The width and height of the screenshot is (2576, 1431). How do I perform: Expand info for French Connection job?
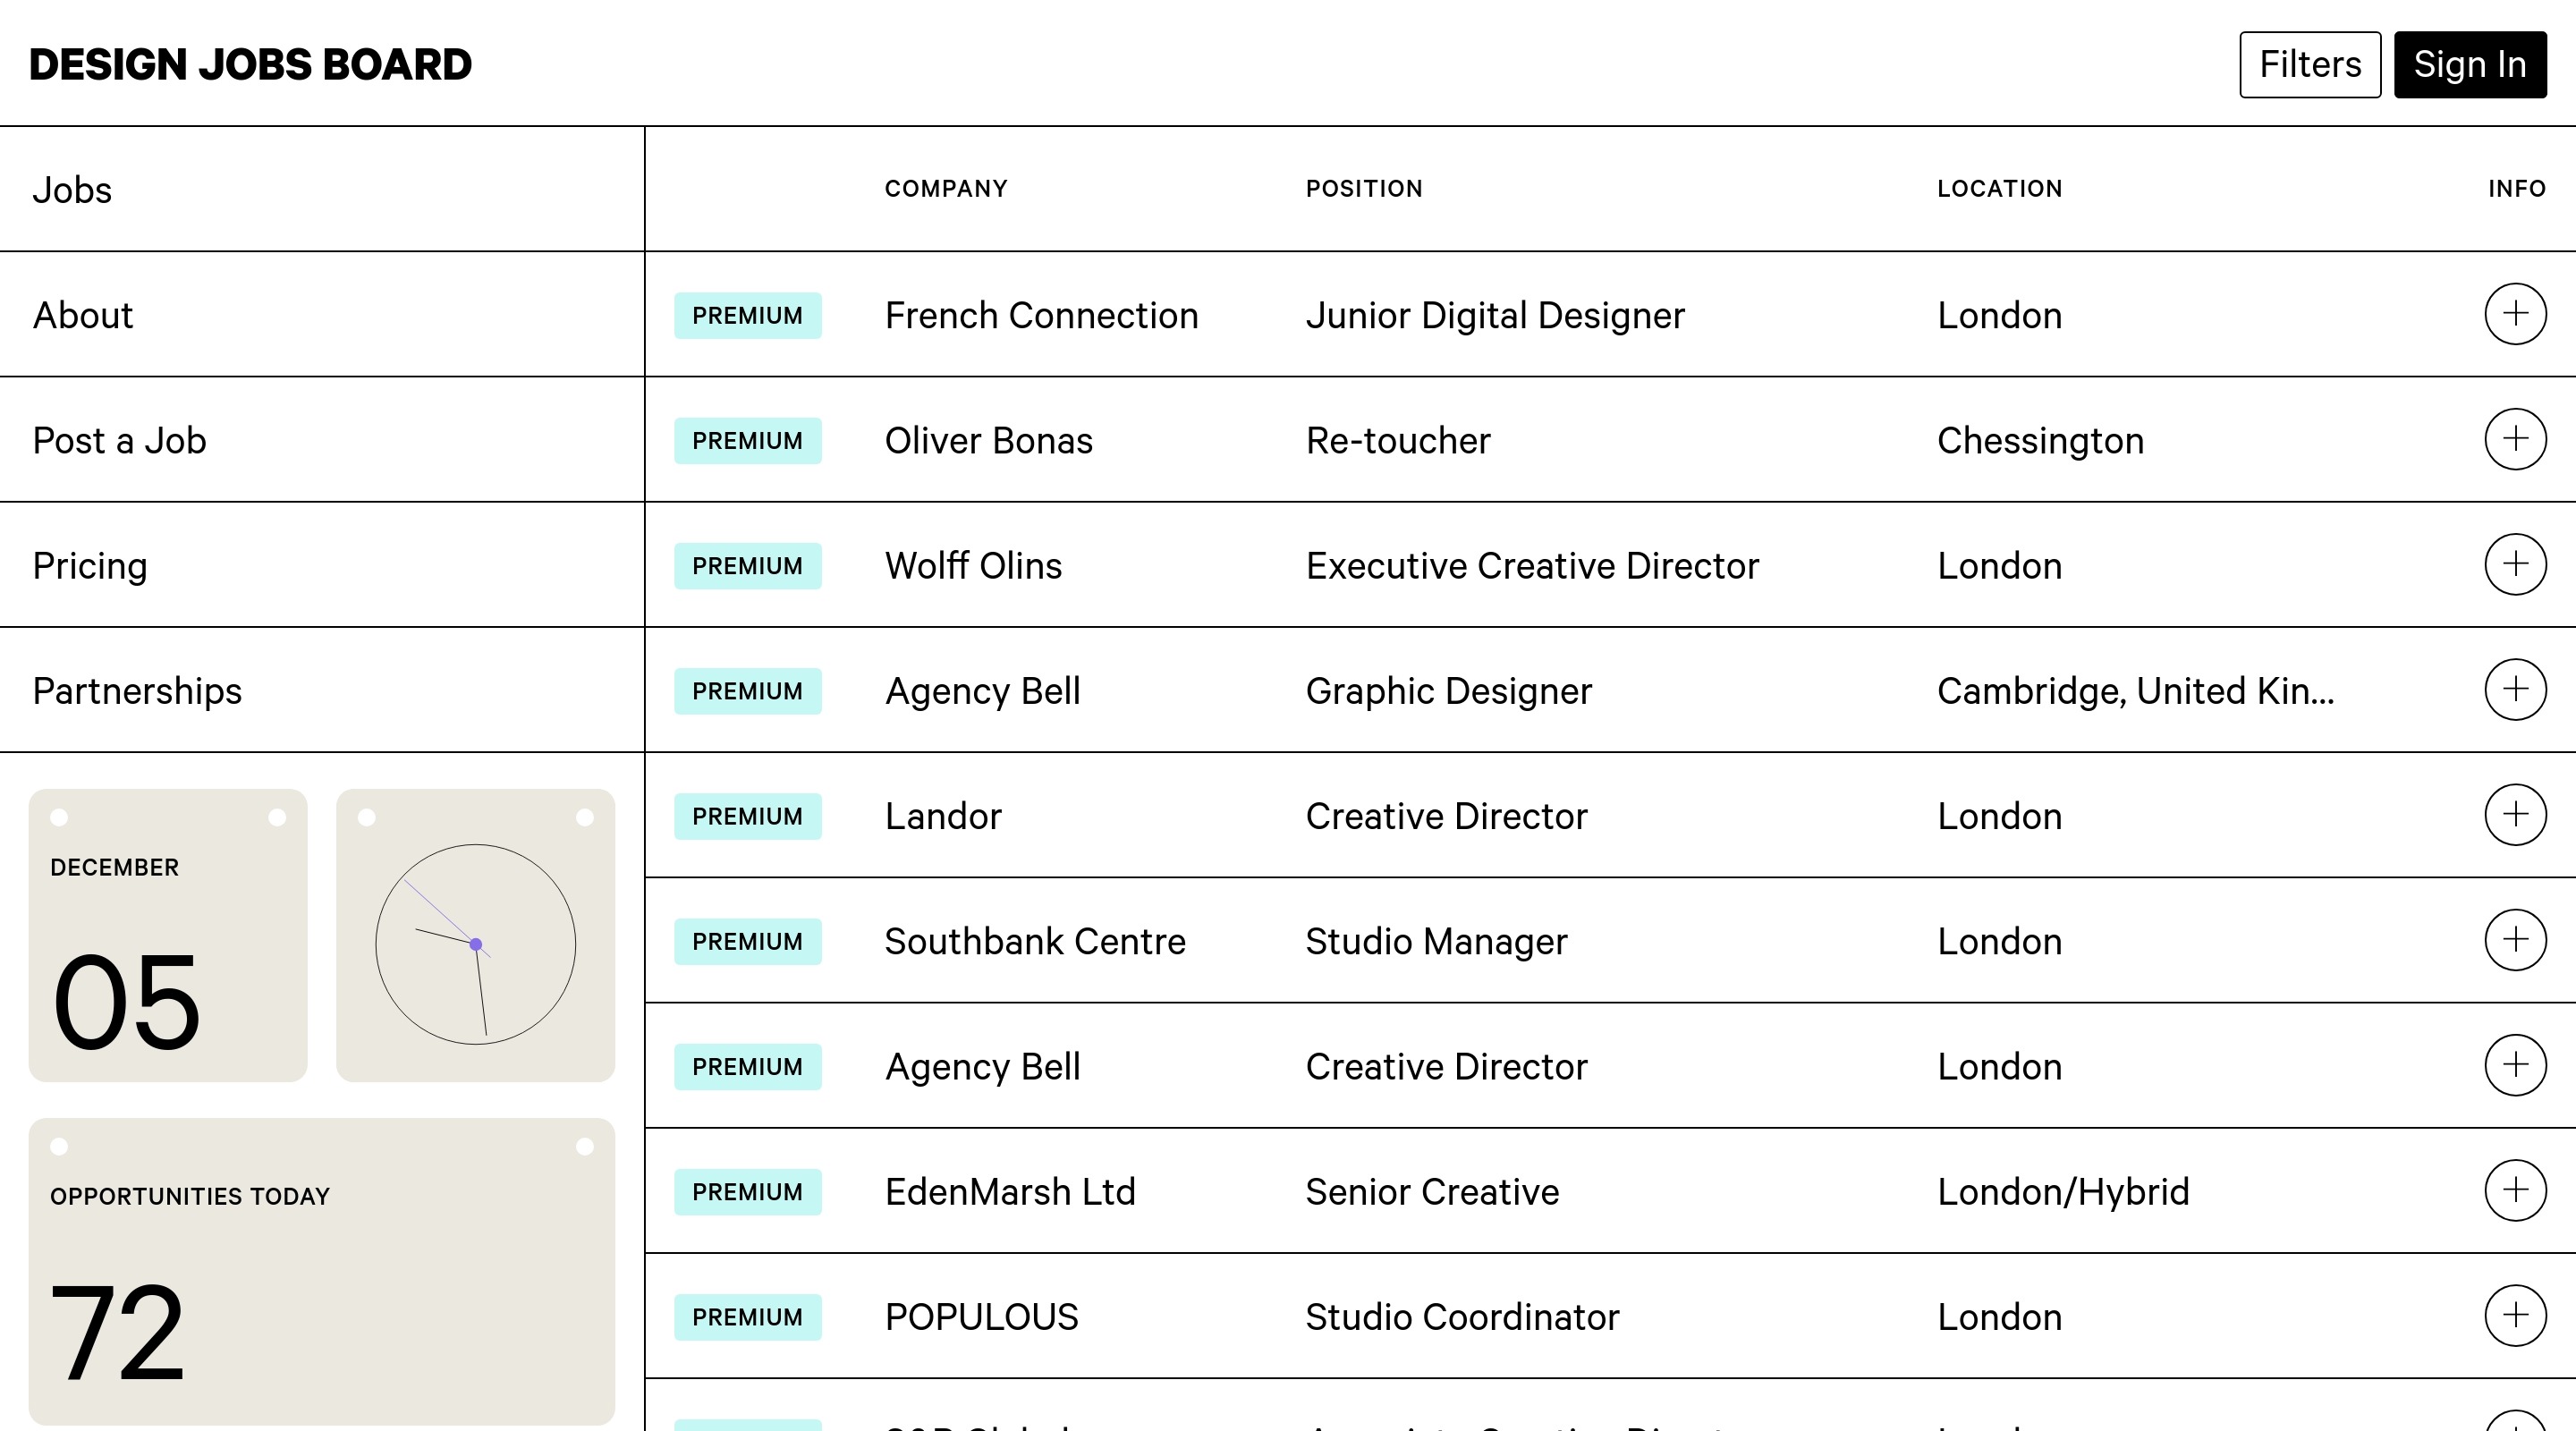[x=2515, y=314]
